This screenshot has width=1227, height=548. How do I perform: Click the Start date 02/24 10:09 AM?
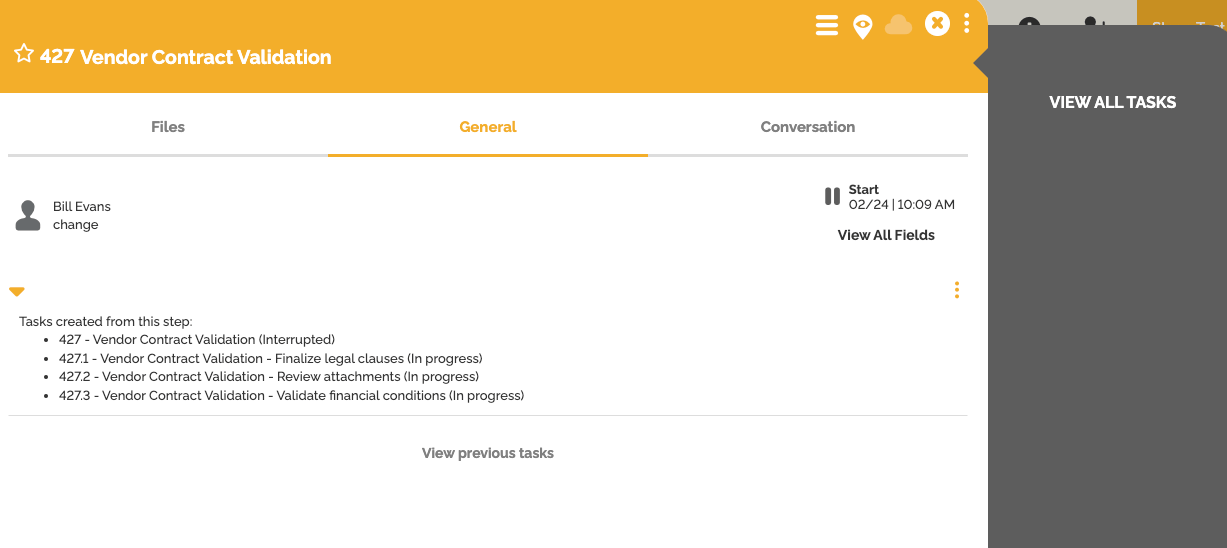point(901,205)
